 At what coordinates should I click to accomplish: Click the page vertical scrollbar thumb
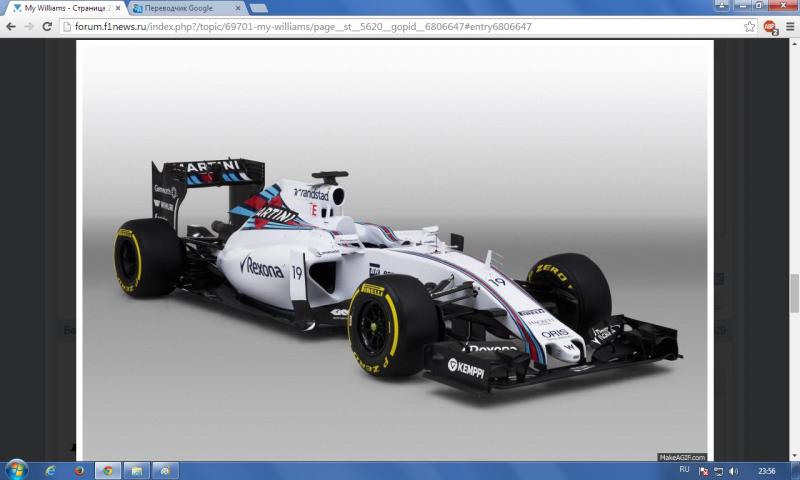click(x=794, y=292)
